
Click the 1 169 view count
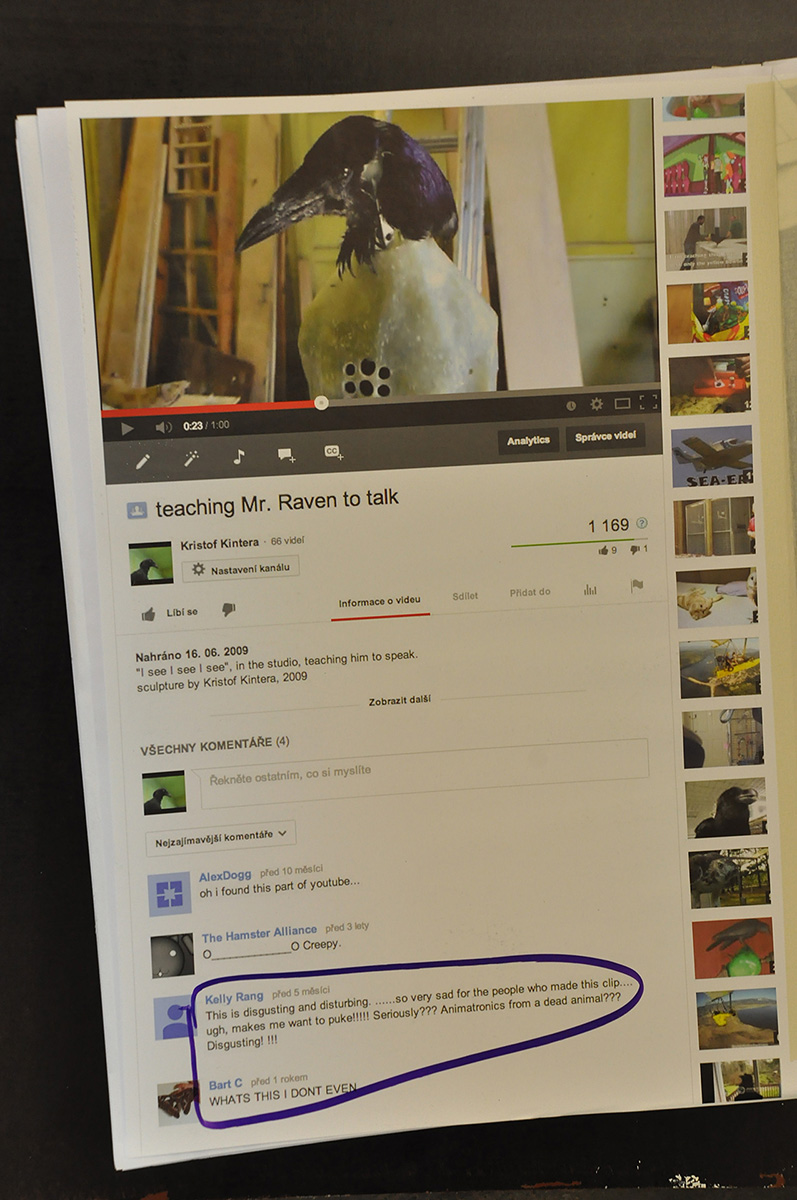click(x=608, y=525)
